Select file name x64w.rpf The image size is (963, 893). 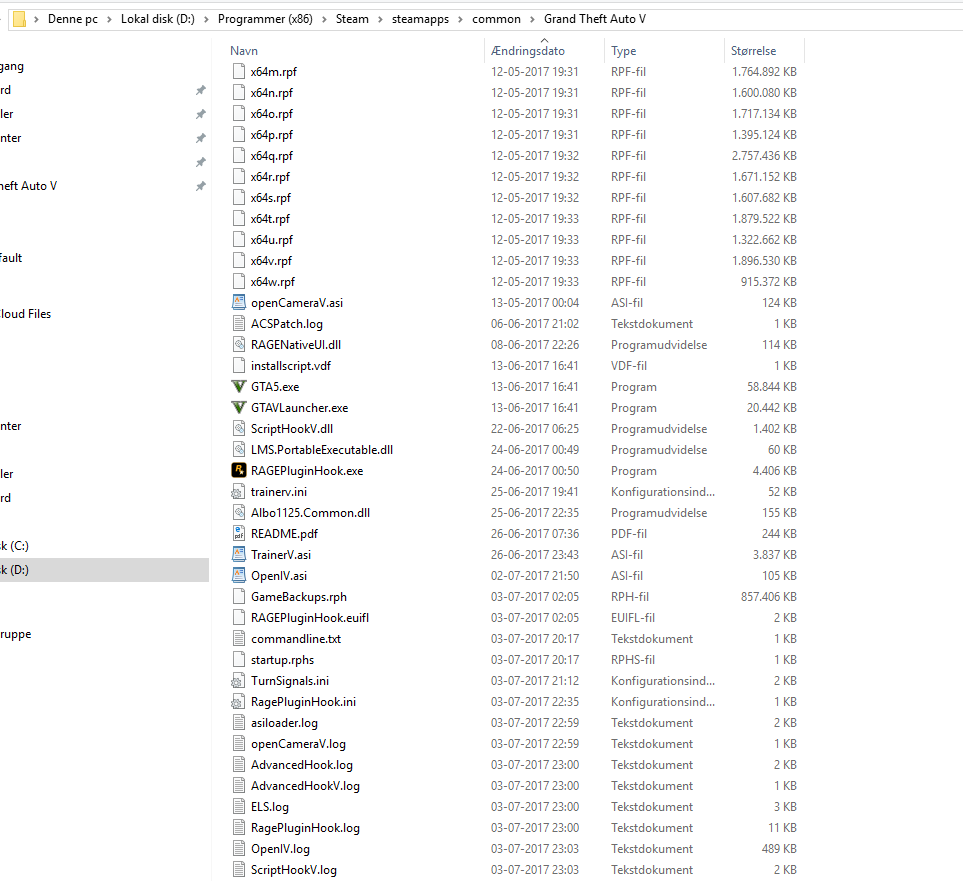point(273,282)
